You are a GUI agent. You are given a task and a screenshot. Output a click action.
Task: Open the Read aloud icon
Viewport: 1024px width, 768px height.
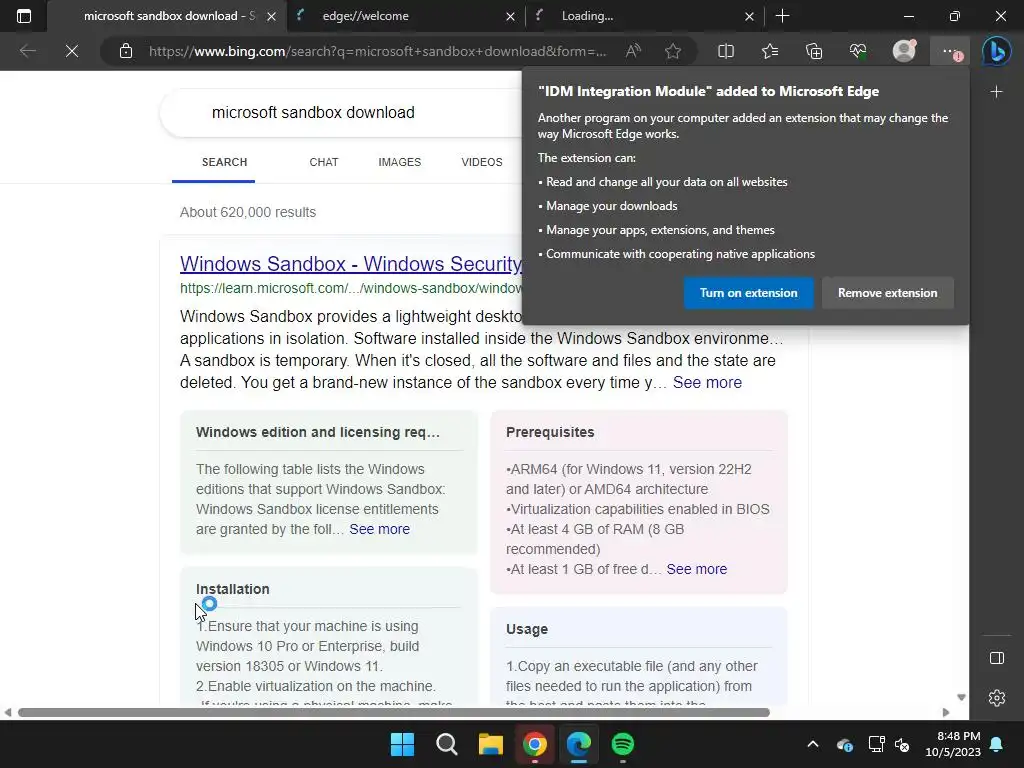point(633,51)
